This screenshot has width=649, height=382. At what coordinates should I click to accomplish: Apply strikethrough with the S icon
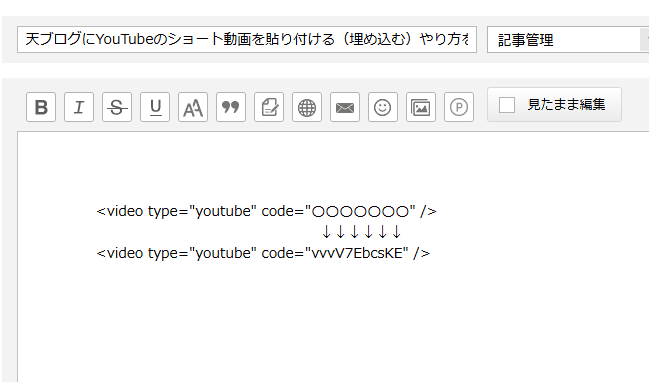pyautogui.click(x=117, y=107)
